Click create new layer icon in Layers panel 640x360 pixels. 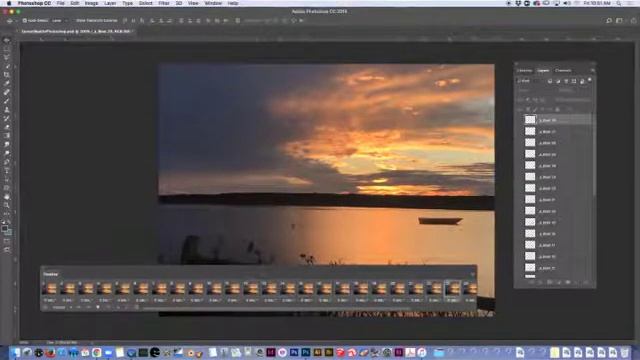click(x=577, y=282)
